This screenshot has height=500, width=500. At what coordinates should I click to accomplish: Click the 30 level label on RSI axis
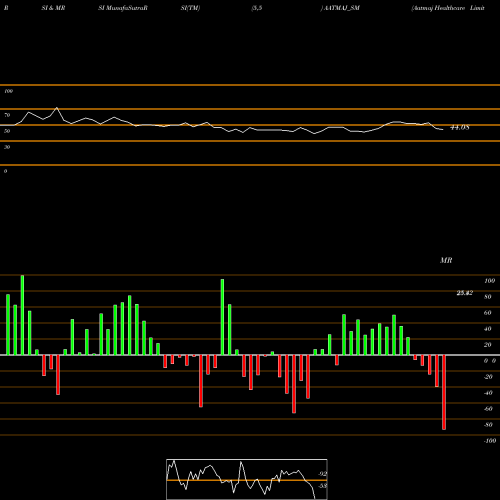pyautogui.click(x=7, y=147)
